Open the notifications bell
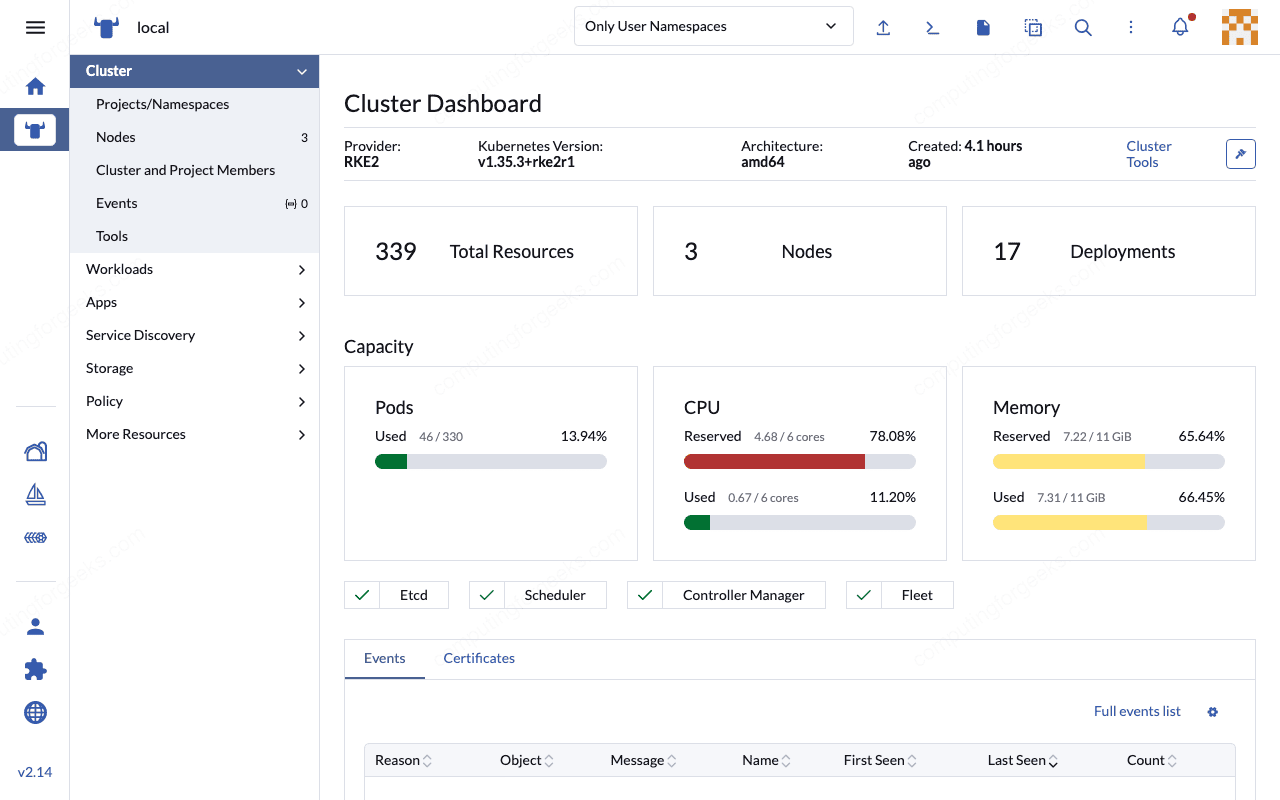 pos(1180,27)
